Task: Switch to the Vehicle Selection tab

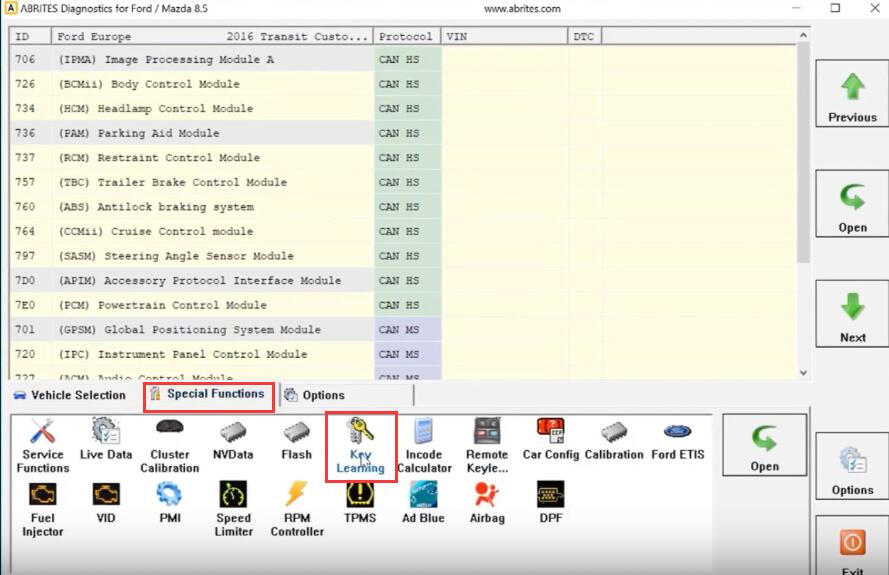Action: pos(70,395)
